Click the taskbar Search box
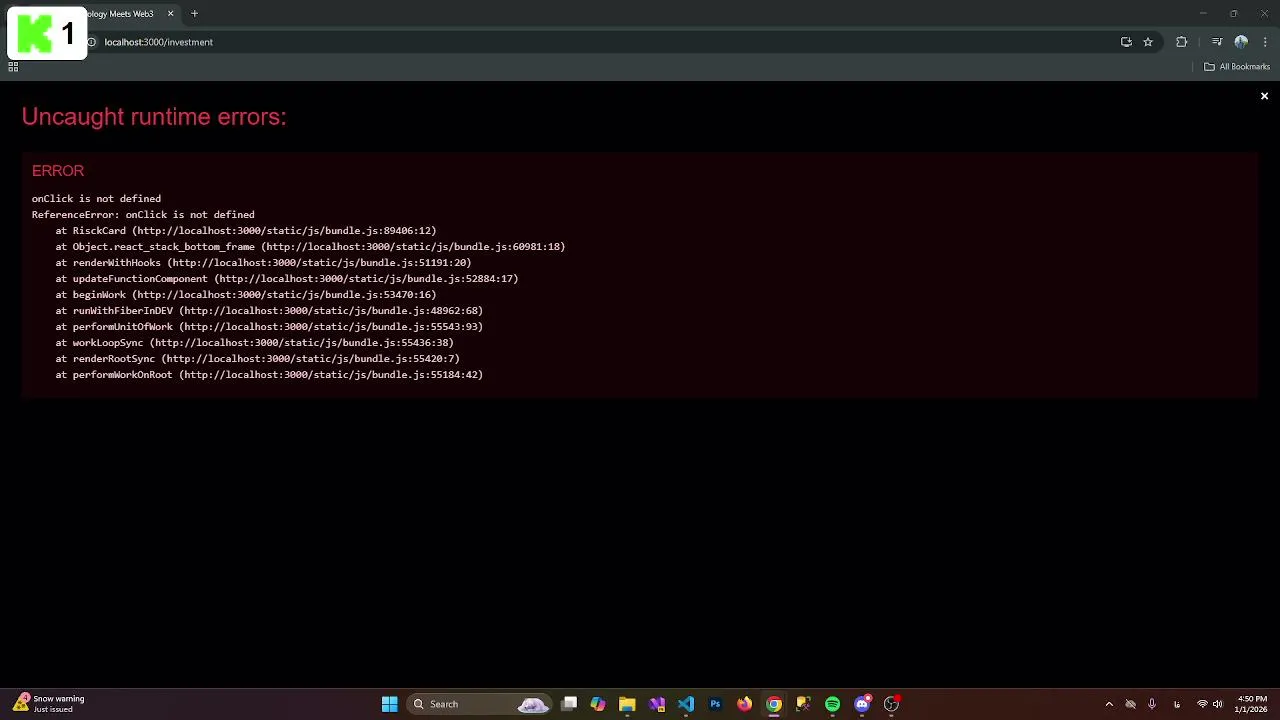The image size is (1280, 720). [x=479, y=704]
